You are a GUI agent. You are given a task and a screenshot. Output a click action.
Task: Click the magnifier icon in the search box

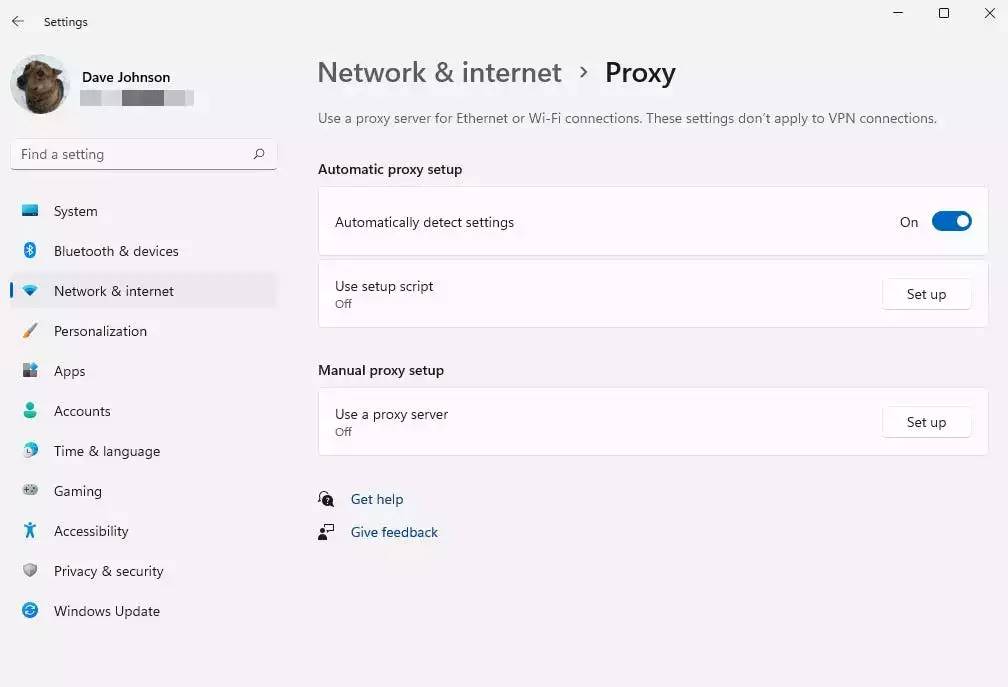pyautogui.click(x=259, y=154)
